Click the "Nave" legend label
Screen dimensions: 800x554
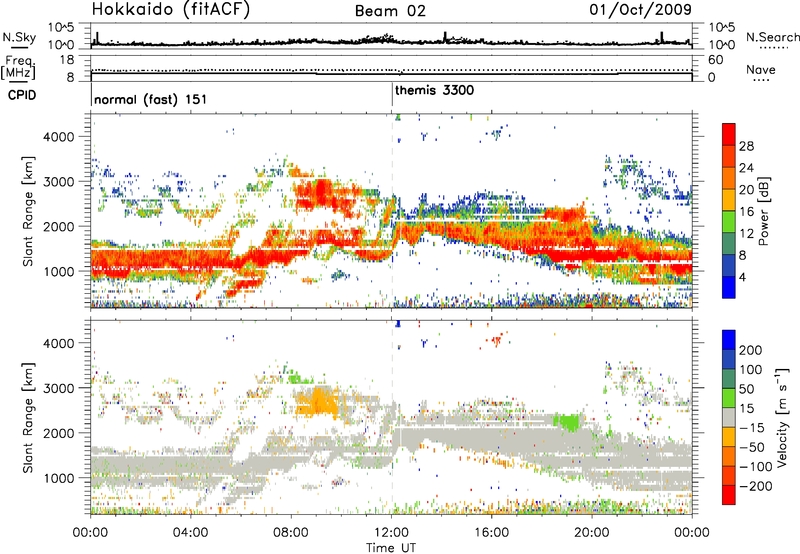pyautogui.click(x=761, y=69)
